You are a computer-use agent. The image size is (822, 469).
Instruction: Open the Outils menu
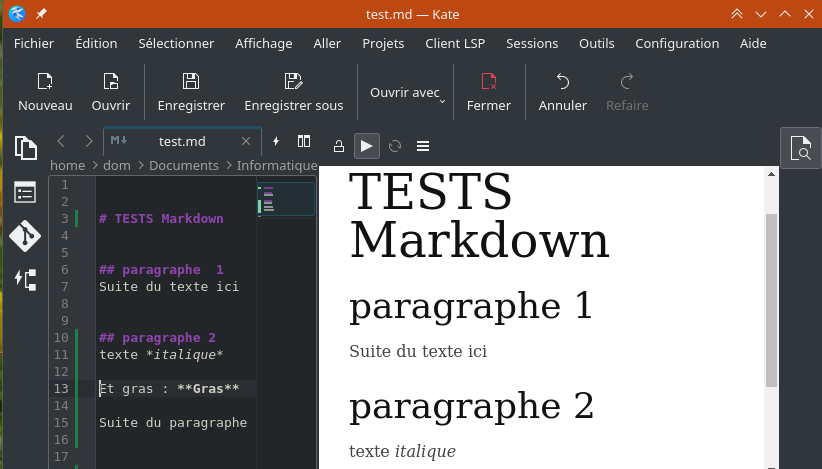coord(597,43)
